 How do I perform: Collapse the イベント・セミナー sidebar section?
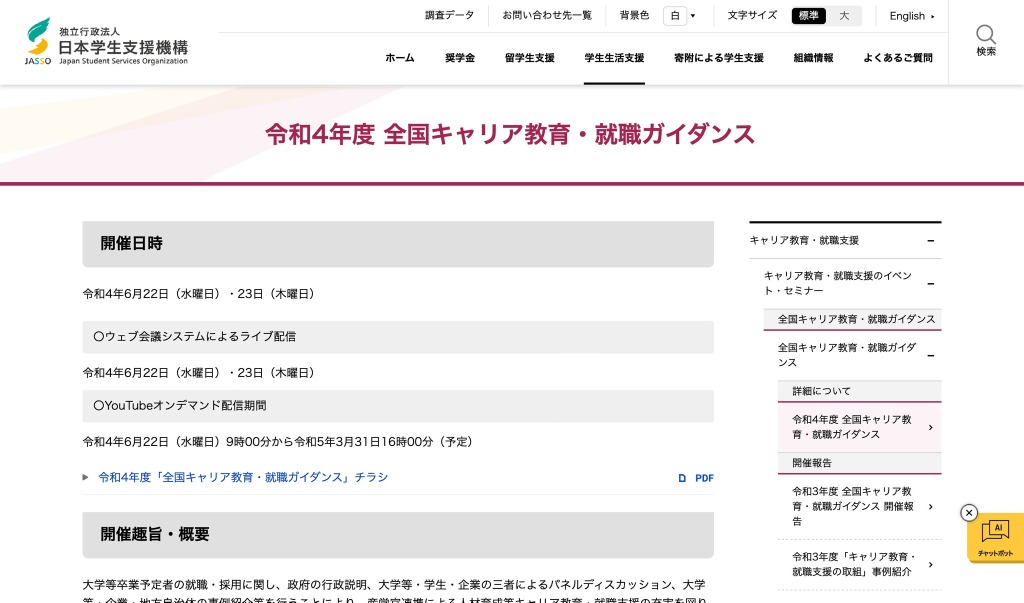(x=930, y=283)
